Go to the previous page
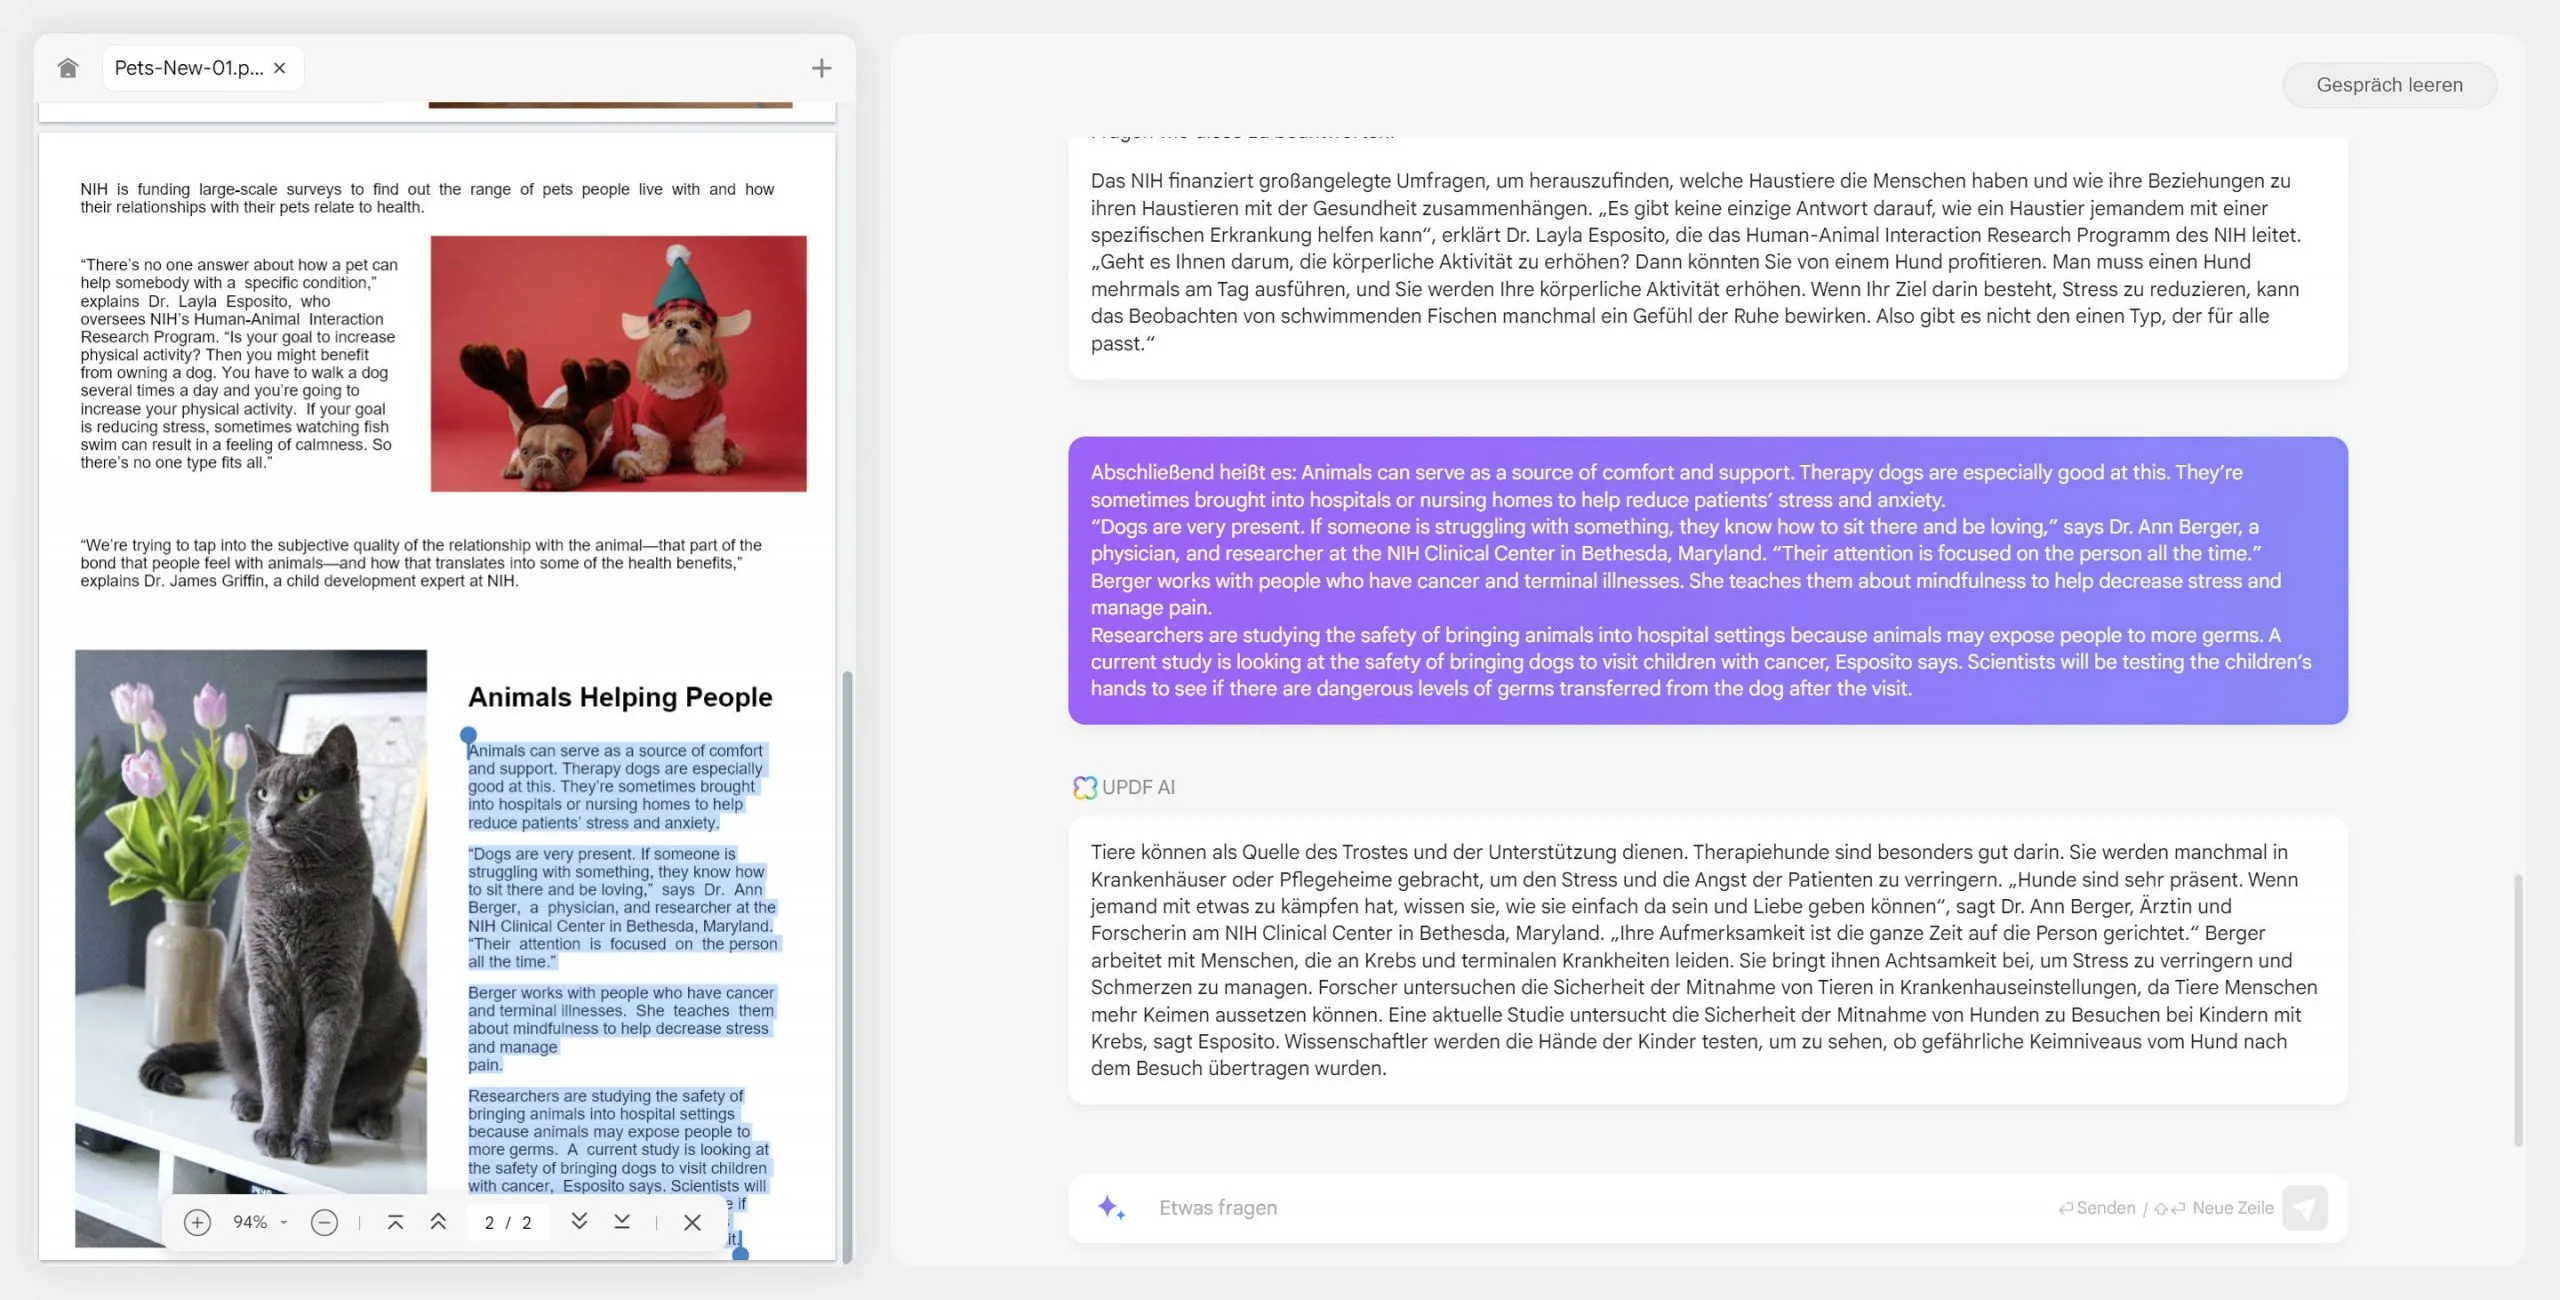 click(x=438, y=1222)
